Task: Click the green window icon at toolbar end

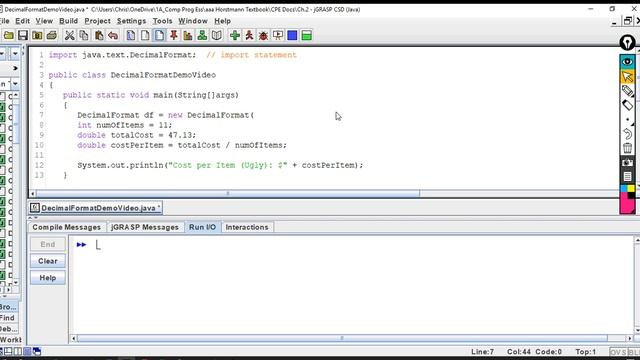Action: tap(307, 36)
